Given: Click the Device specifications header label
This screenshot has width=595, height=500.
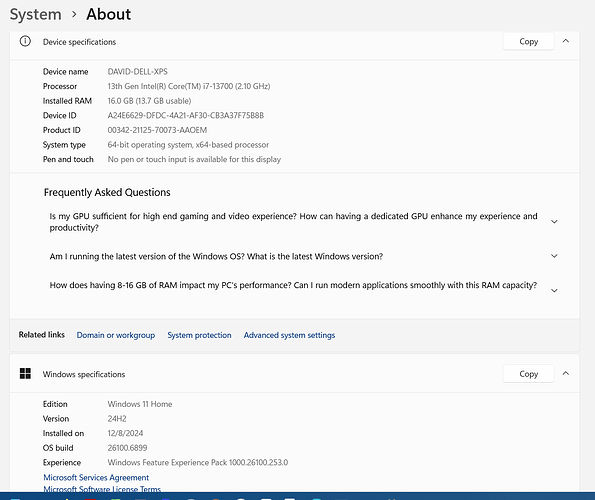Looking at the screenshot, I should 79,42.
